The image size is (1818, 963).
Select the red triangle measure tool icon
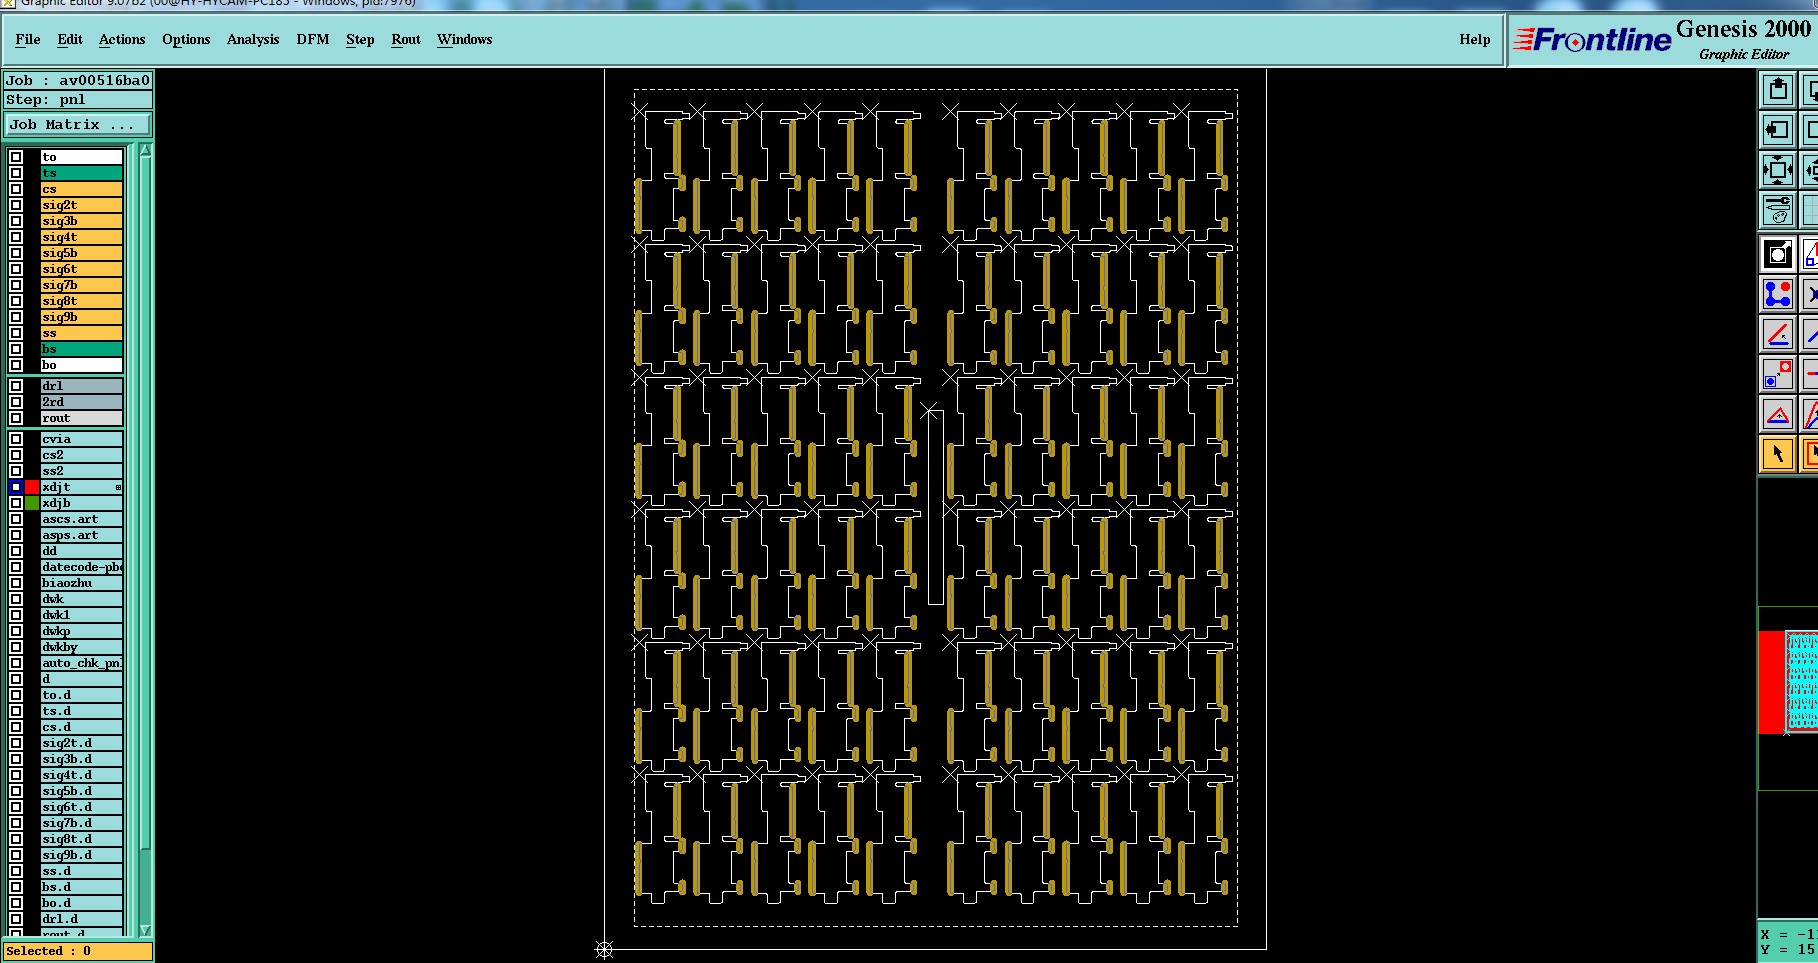(1777, 414)
